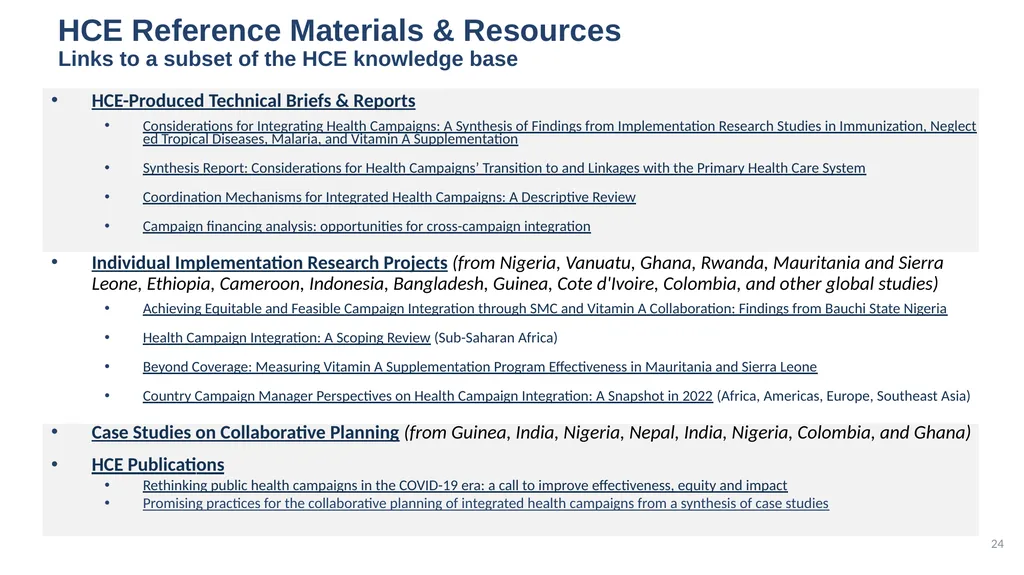Select the slide number 24

(997, 544)
